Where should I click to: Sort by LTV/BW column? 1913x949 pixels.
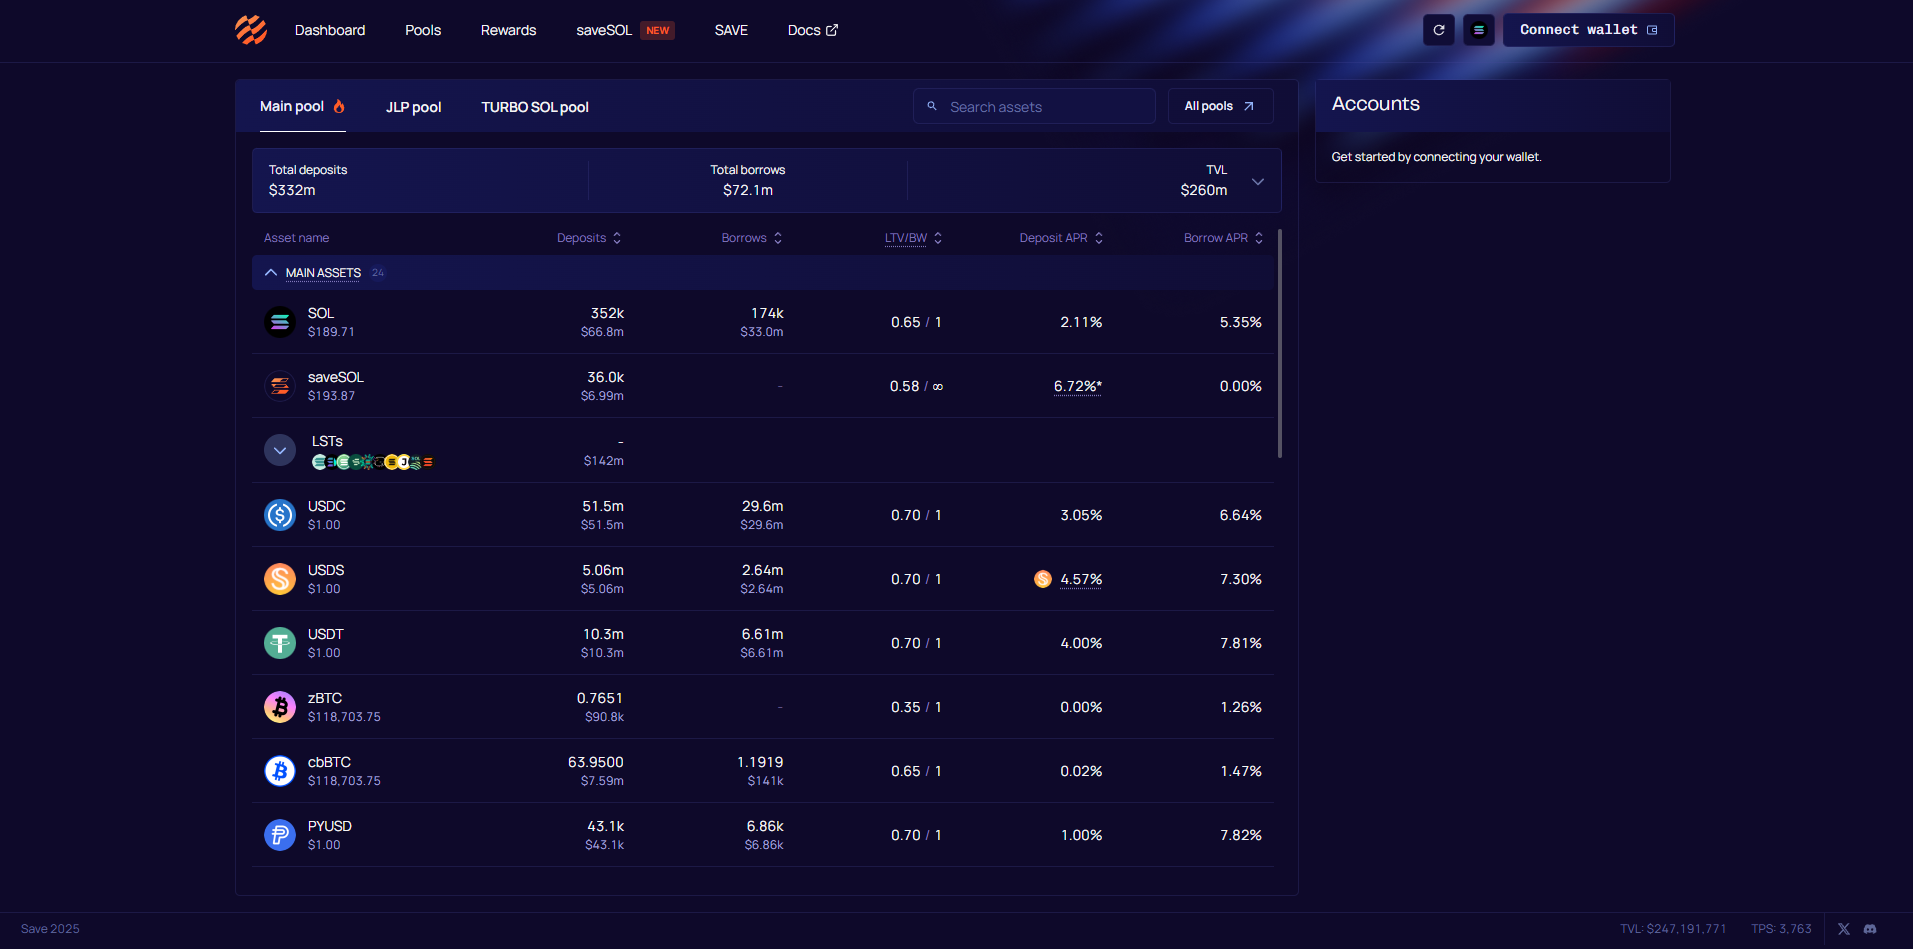(914, 238)
